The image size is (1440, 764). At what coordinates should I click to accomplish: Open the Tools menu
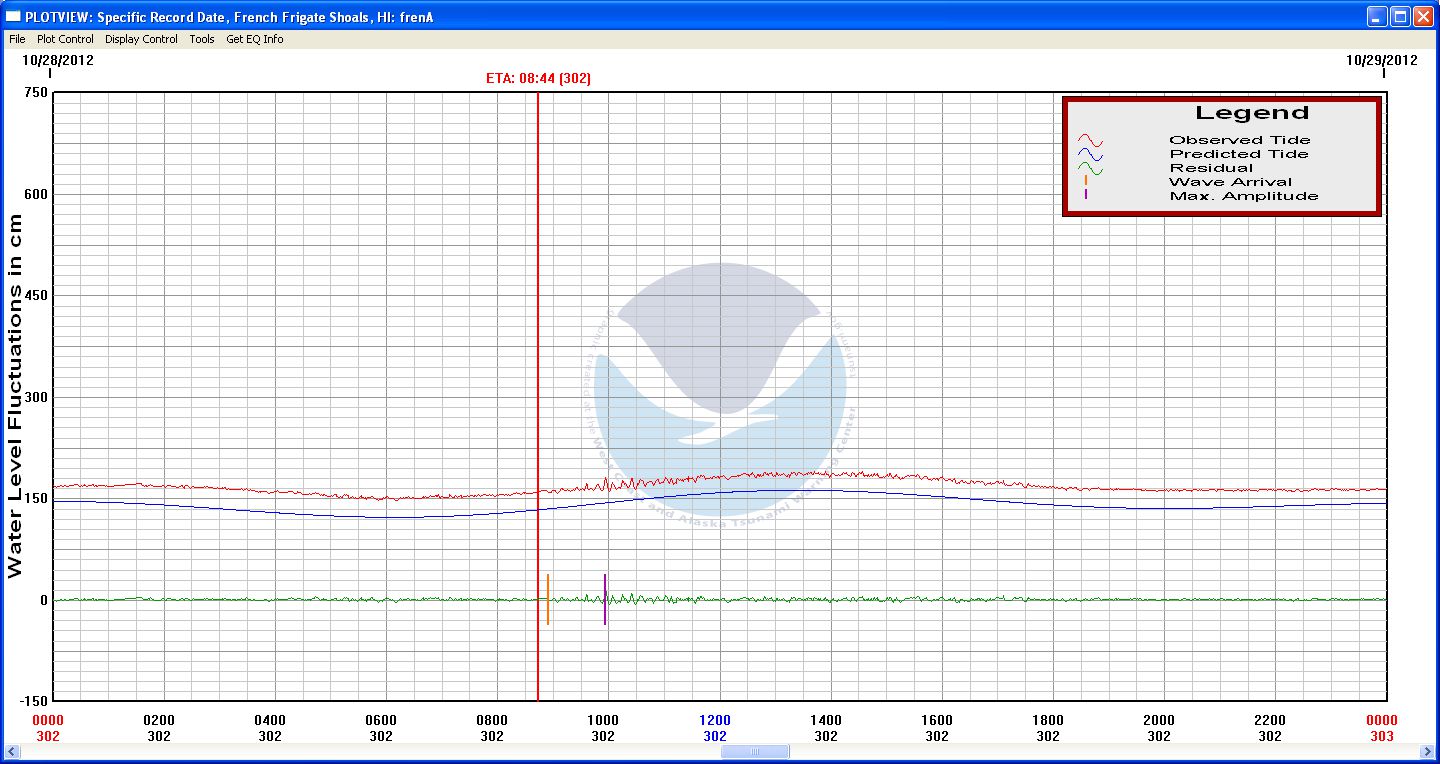tap(202, 39)
